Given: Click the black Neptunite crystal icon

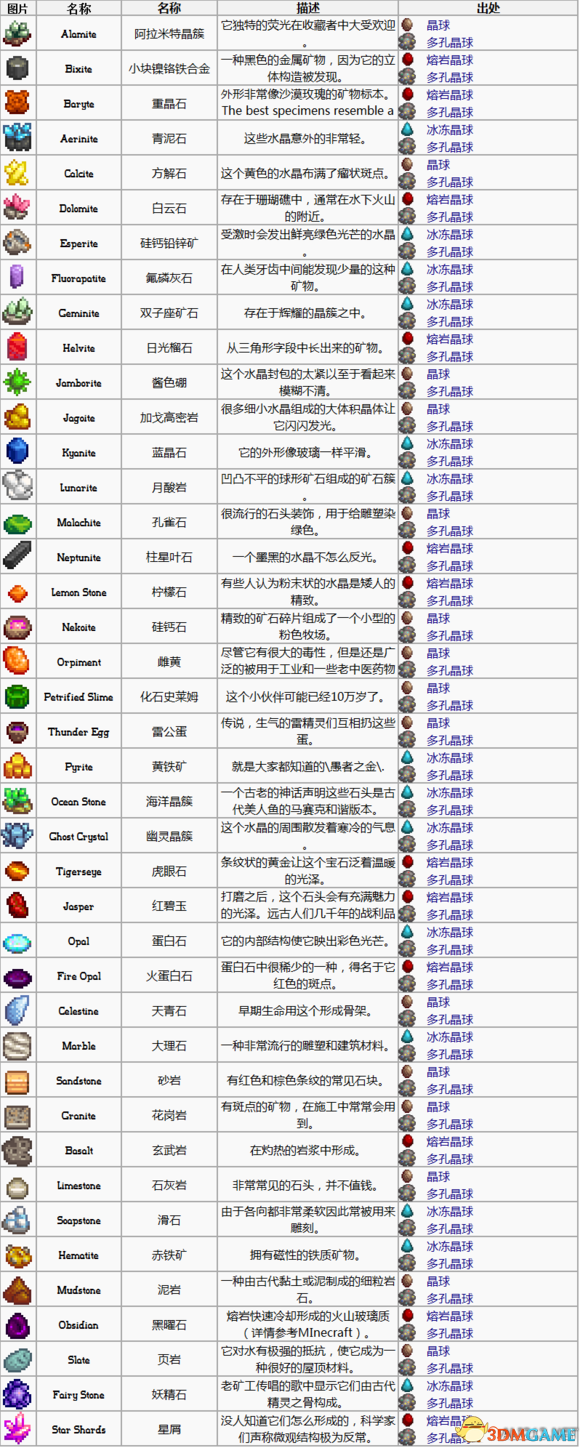Looking at the screenshot, I should tap(17, 557).
